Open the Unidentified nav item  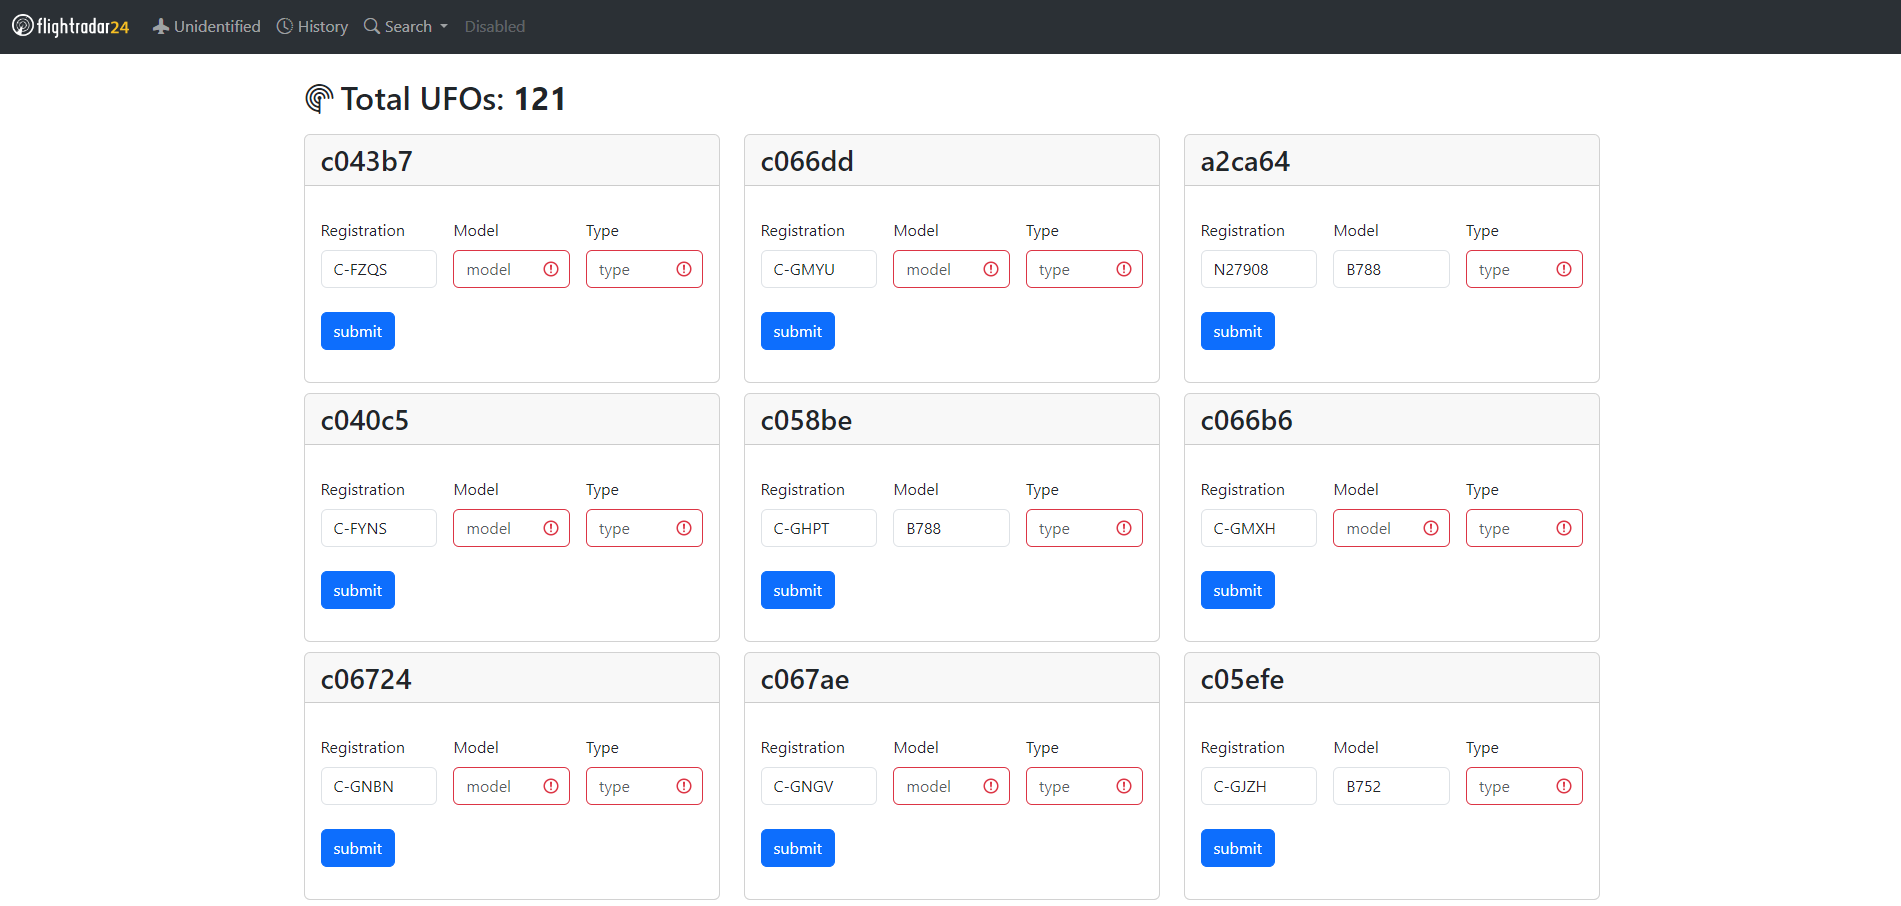click(206, 26)
